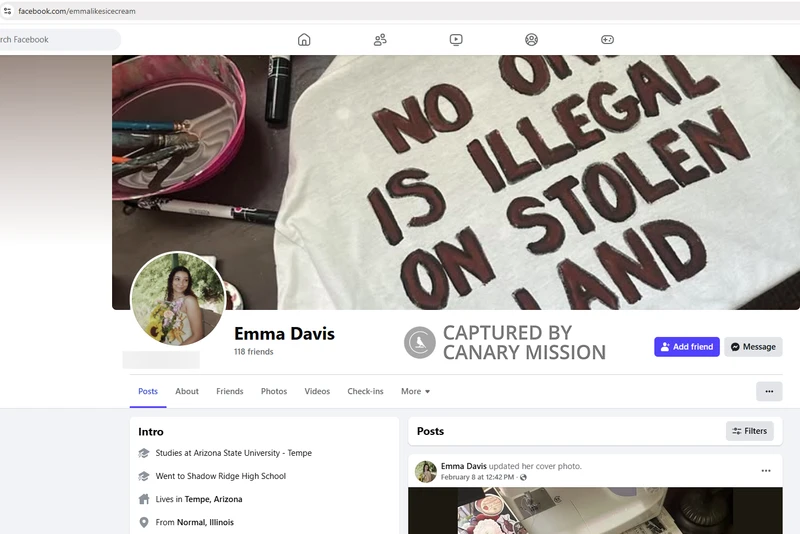Focus the Search Facebook field
Image resolution: width=800 pixels, height=534 pixels.
(59, 40)
